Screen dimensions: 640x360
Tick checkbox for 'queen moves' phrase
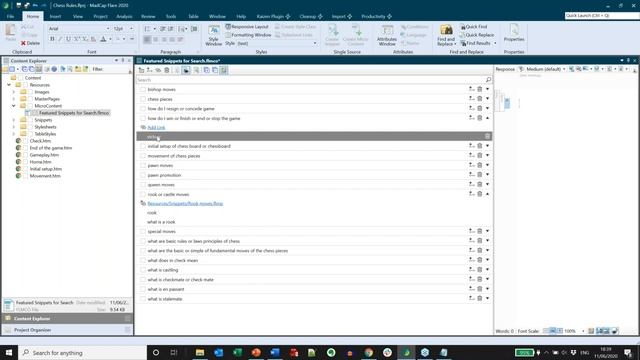[142, 185]
